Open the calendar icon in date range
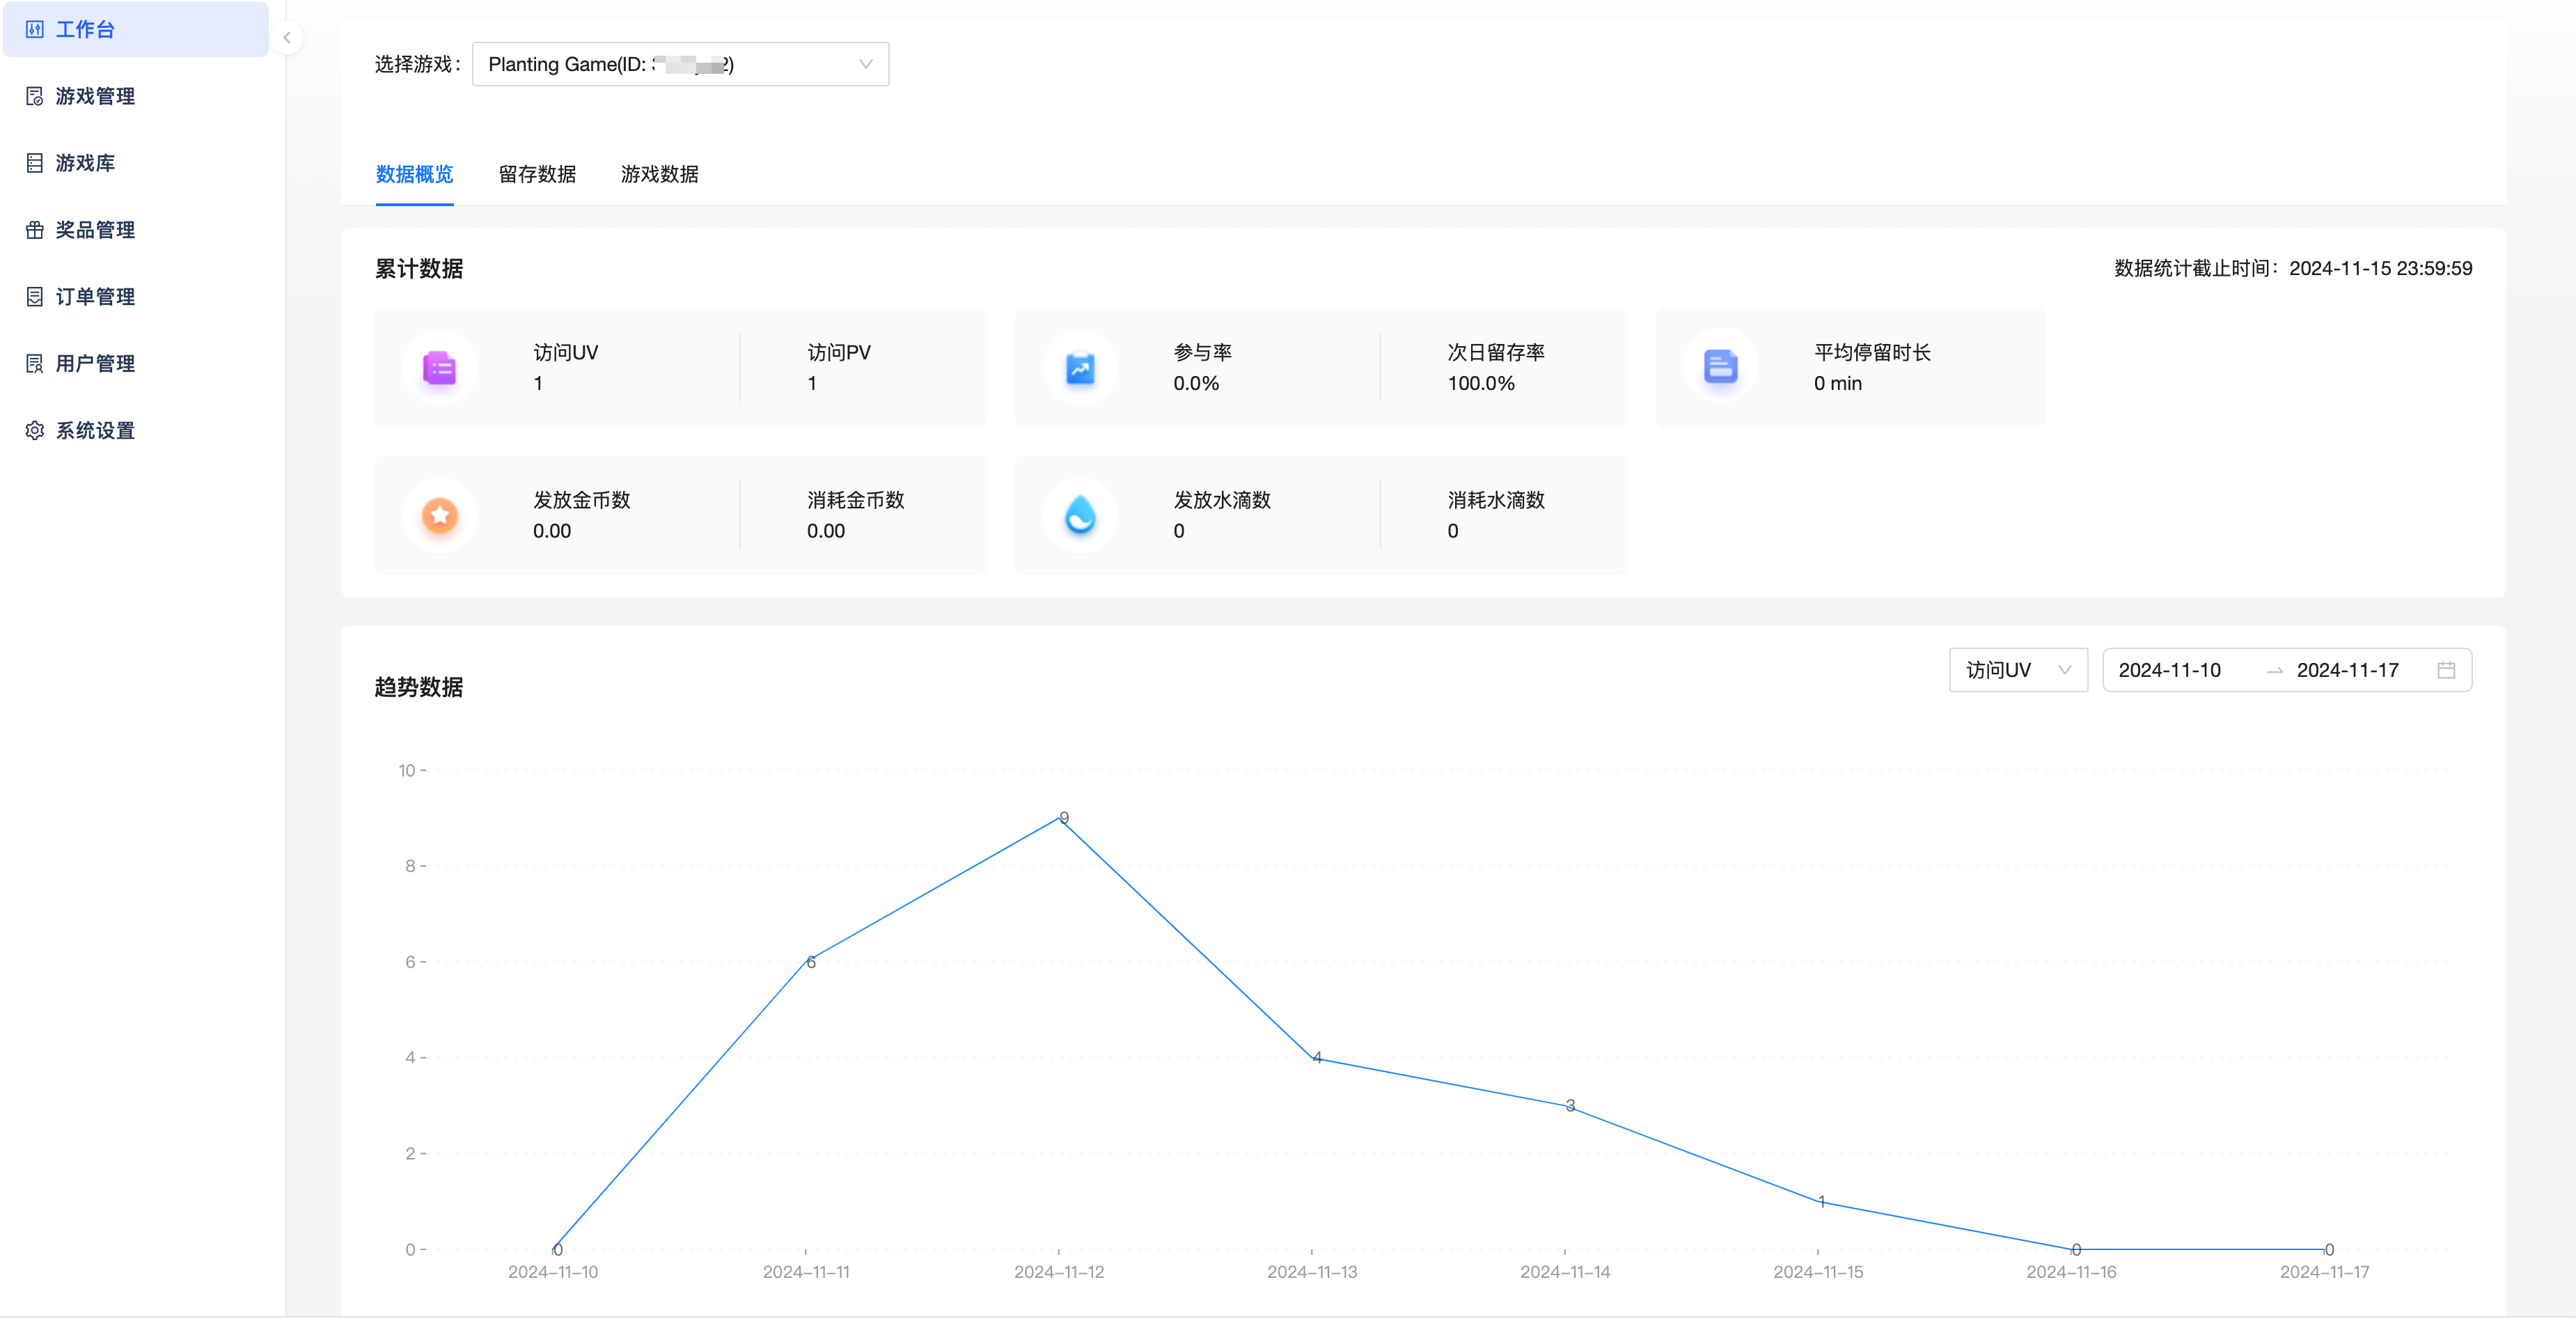 click(2446, 670)
